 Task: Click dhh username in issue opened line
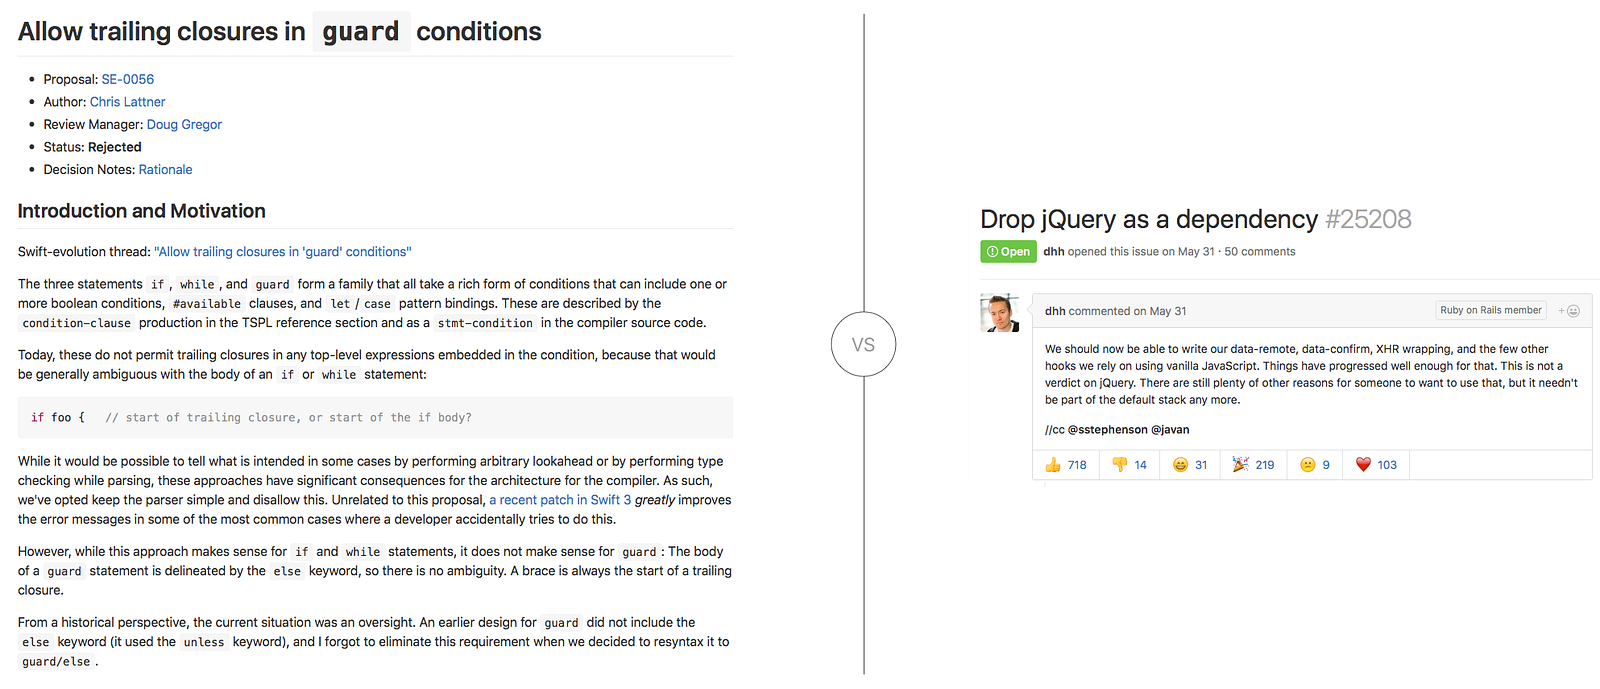click(x=1053, y=252)
